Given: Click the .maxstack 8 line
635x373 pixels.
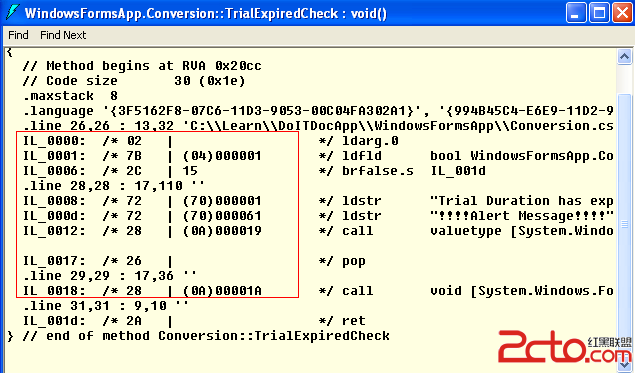Looking at the screenshot, I should pyautogui.click(x=70, y=96).
